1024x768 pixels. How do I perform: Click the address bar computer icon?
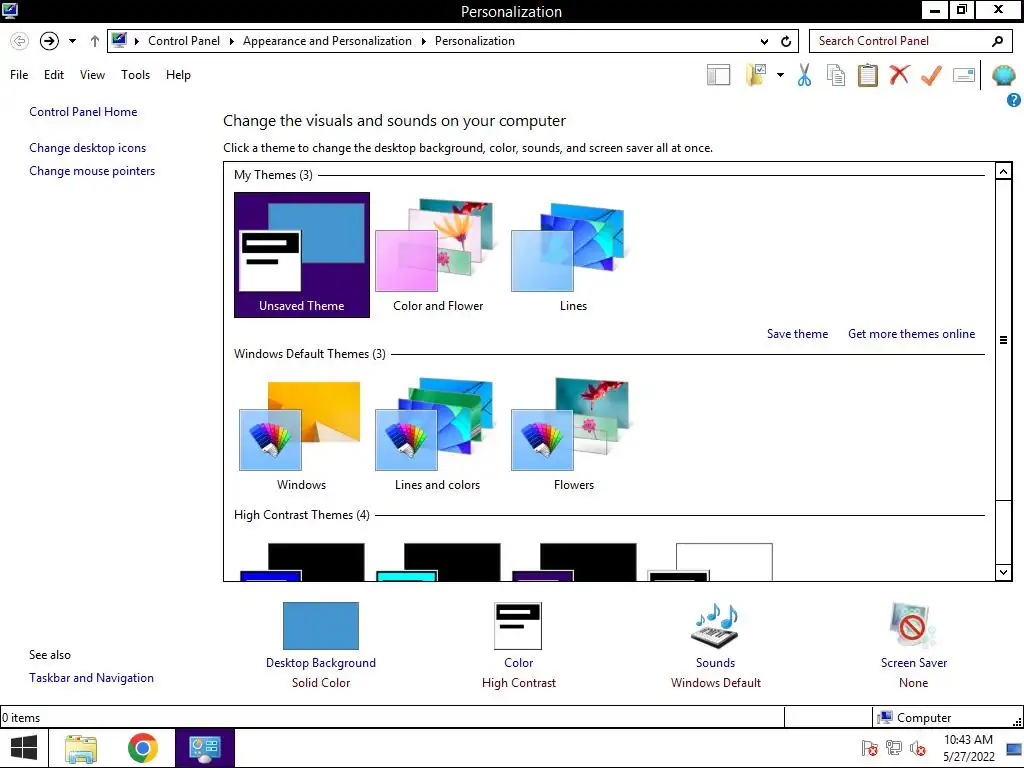(119, 40)
